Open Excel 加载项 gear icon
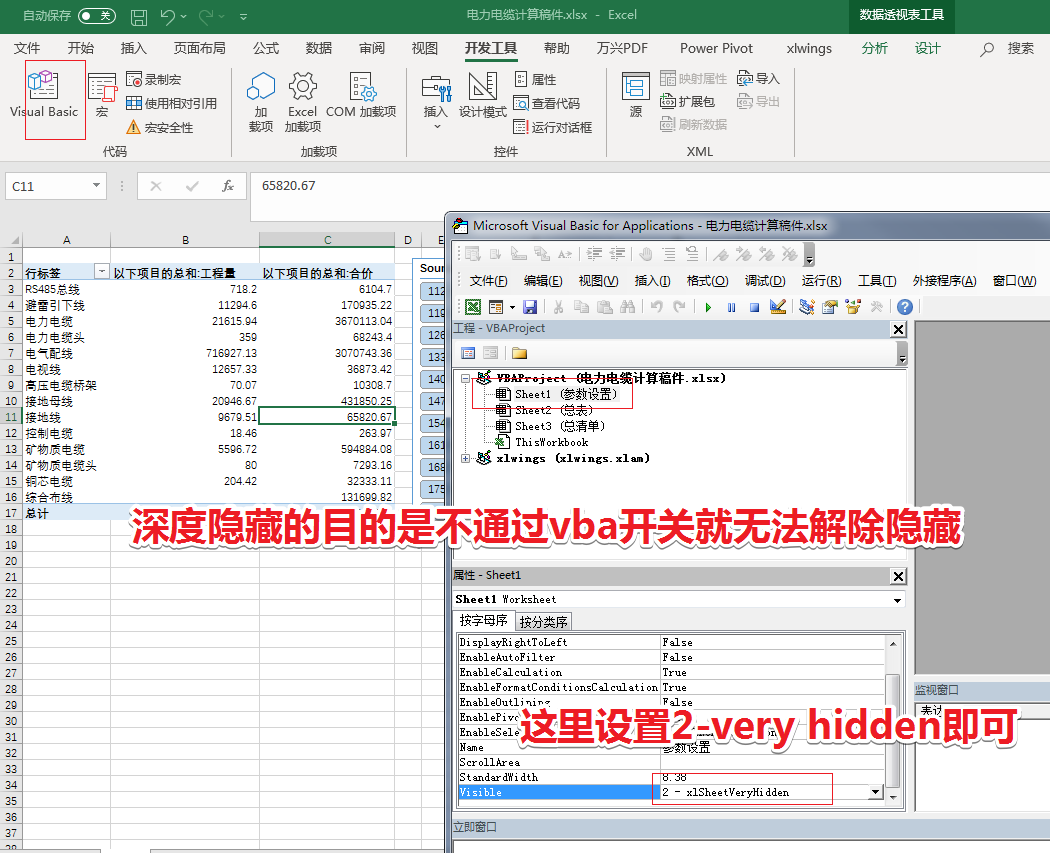Image resolution: width=1050 pixels, height=853 pixels. tap(303, 102)
